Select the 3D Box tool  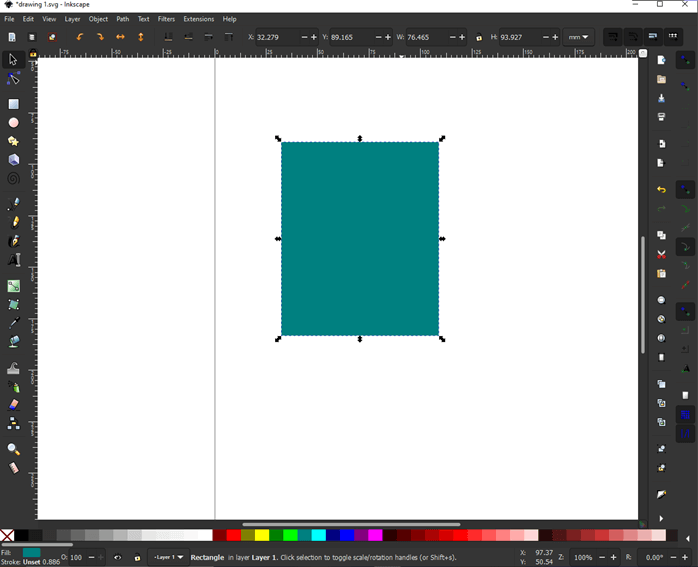(13, 160)
